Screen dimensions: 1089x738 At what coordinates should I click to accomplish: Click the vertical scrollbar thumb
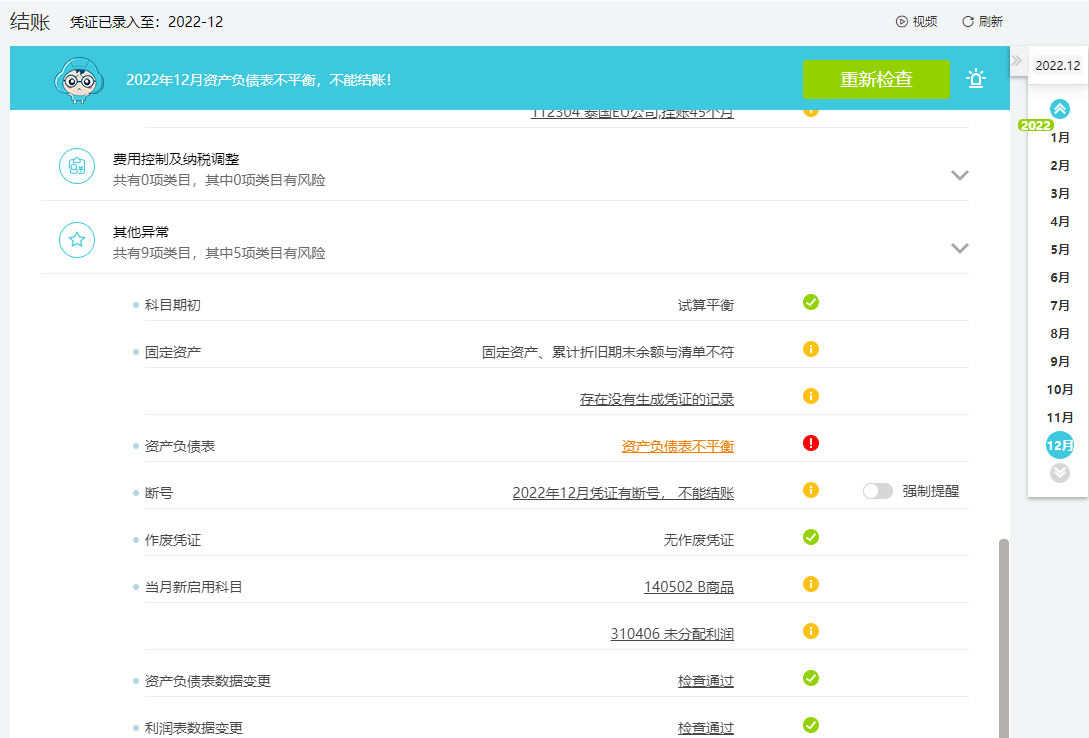click(x=1004, y=638)
